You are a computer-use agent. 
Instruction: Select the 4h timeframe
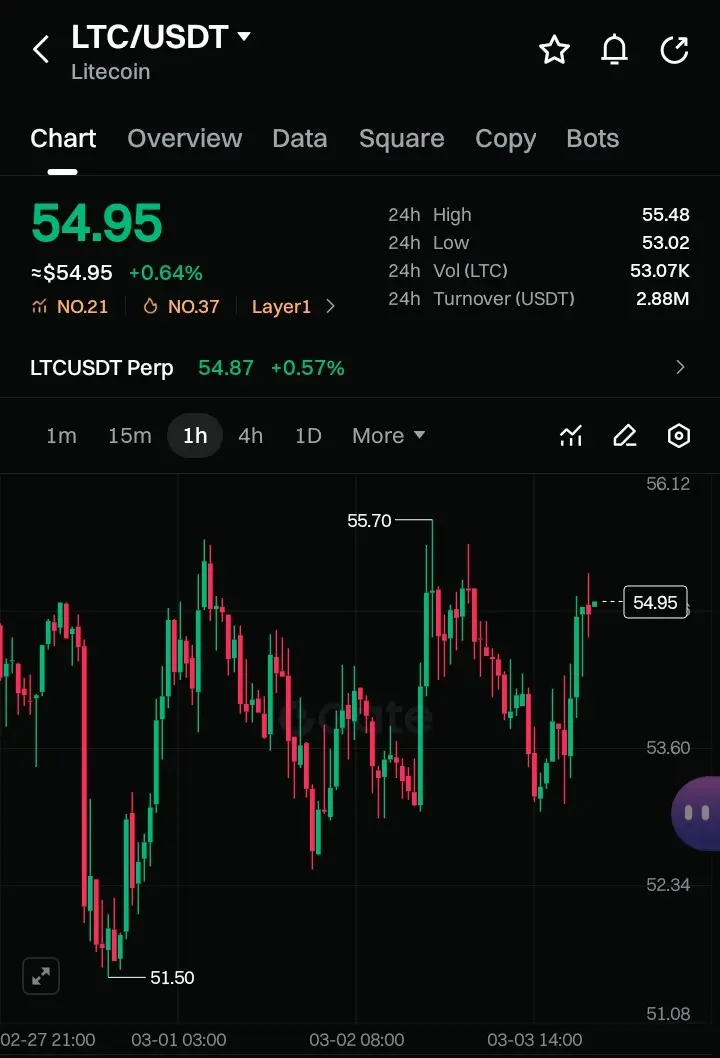click(250, 436)
